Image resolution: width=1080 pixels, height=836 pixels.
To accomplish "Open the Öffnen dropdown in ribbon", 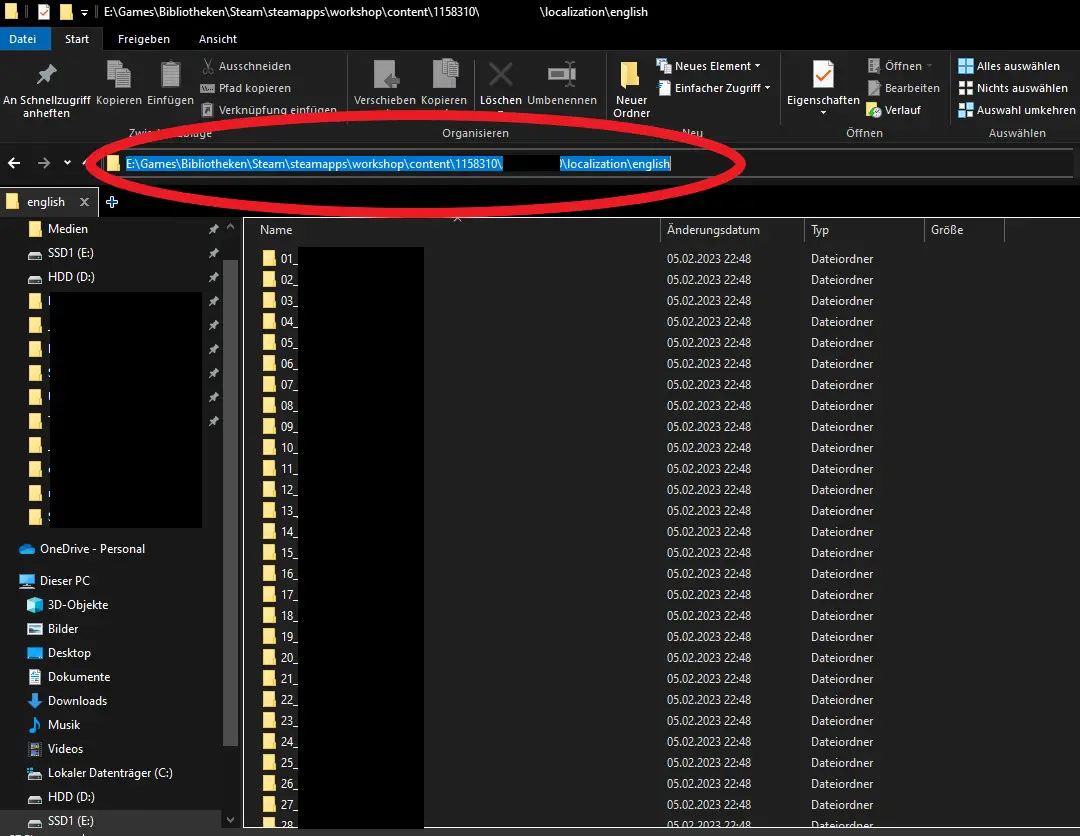I will click(900, 66).
